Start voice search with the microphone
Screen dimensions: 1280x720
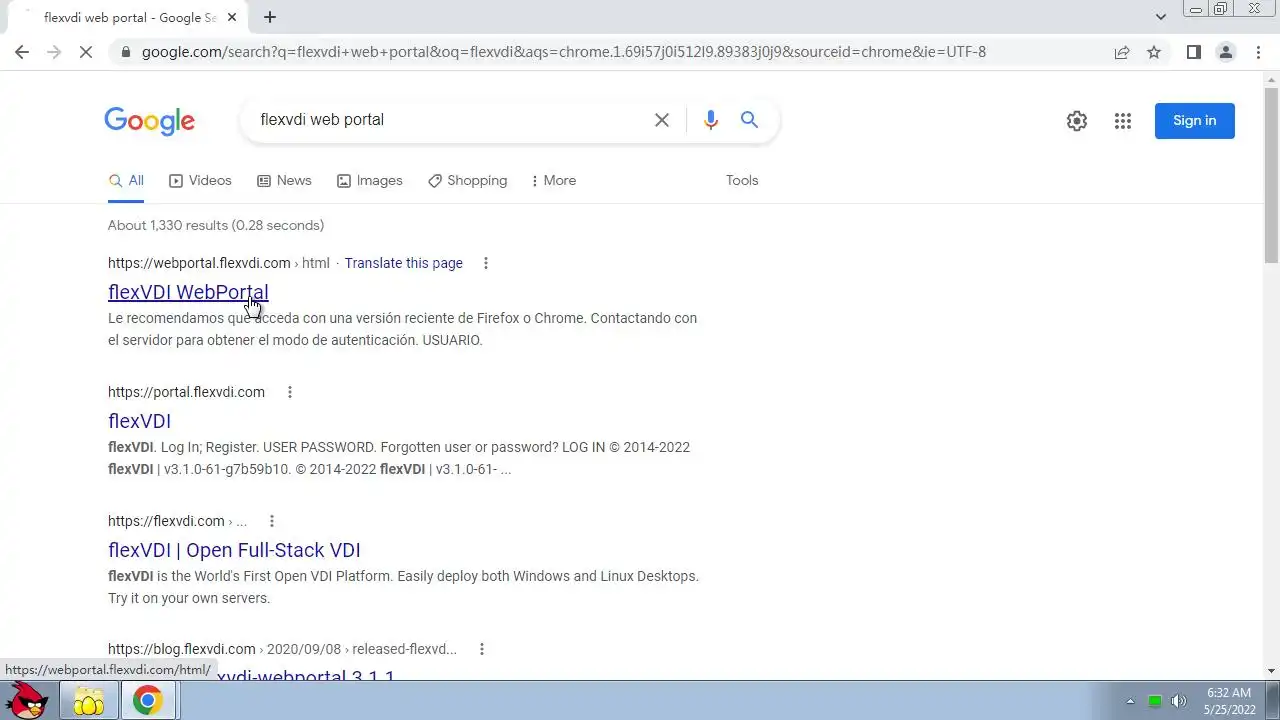[711, 120]
